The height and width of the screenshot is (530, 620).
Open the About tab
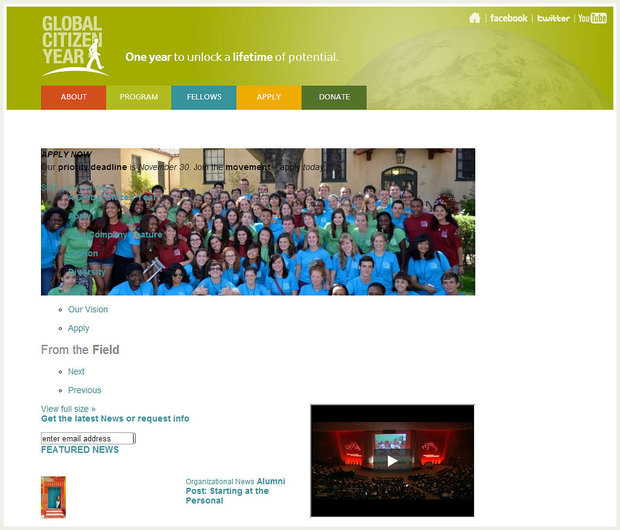(73, 97)
